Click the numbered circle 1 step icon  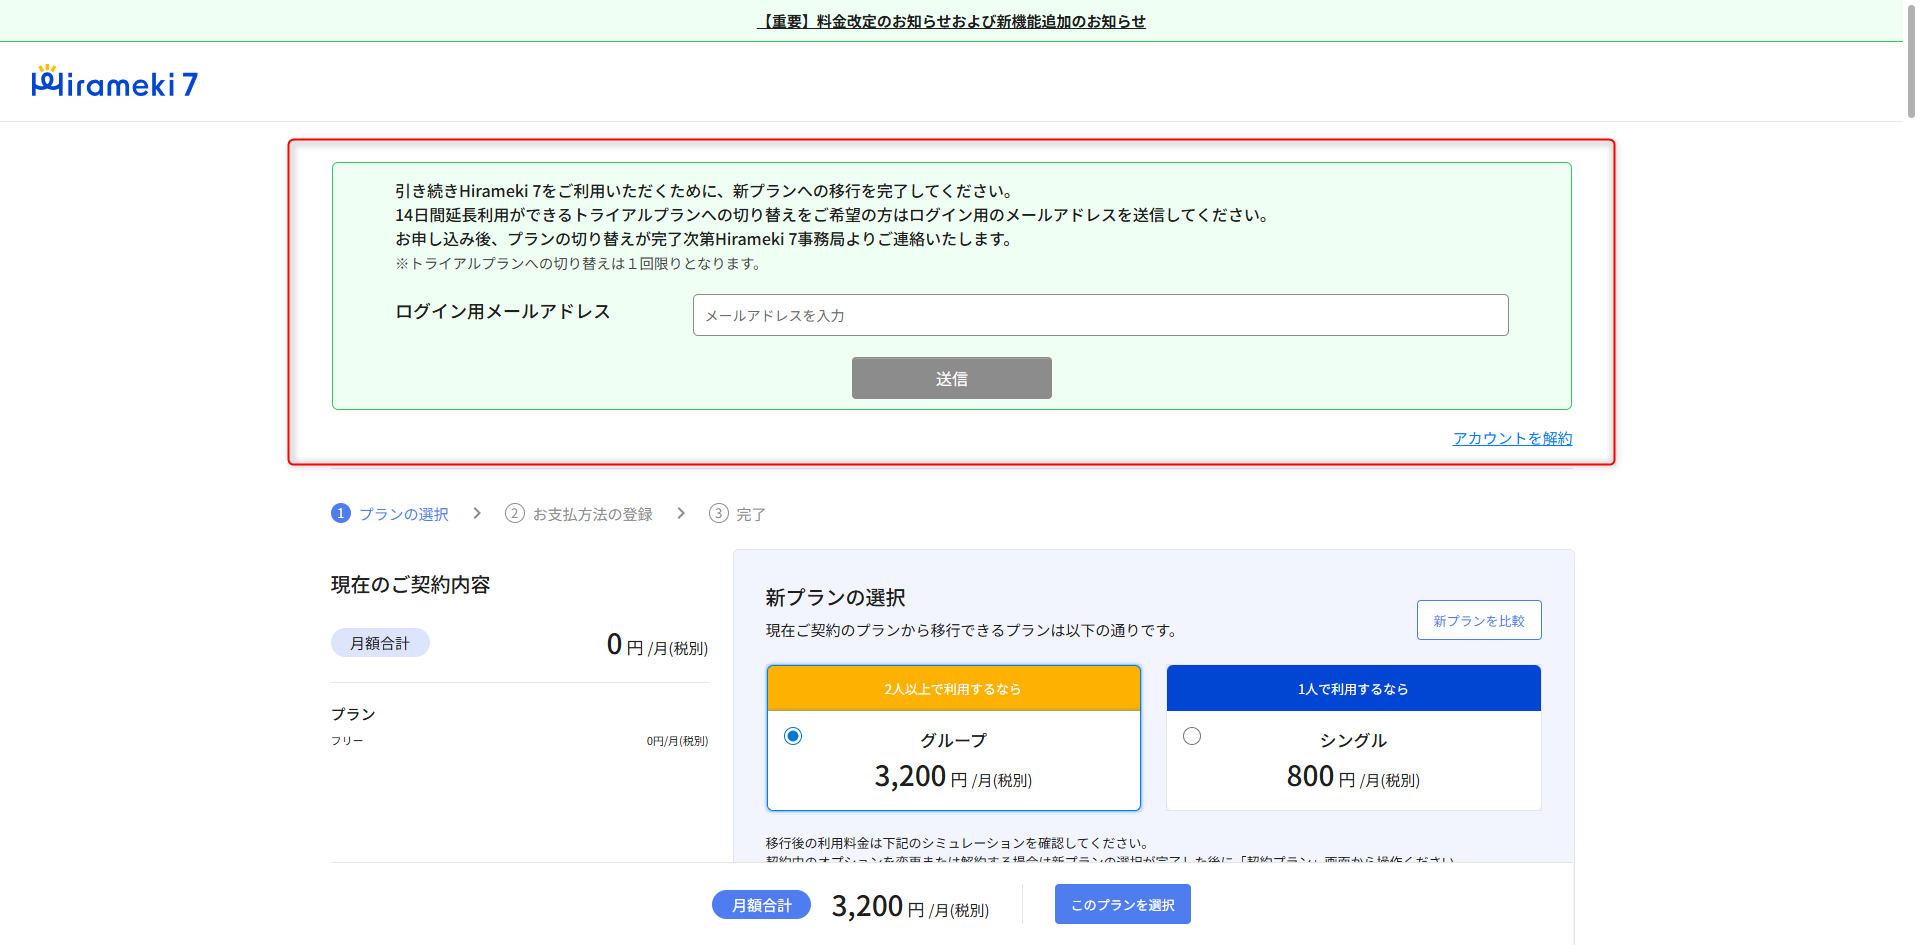click(x=341, y=513)
